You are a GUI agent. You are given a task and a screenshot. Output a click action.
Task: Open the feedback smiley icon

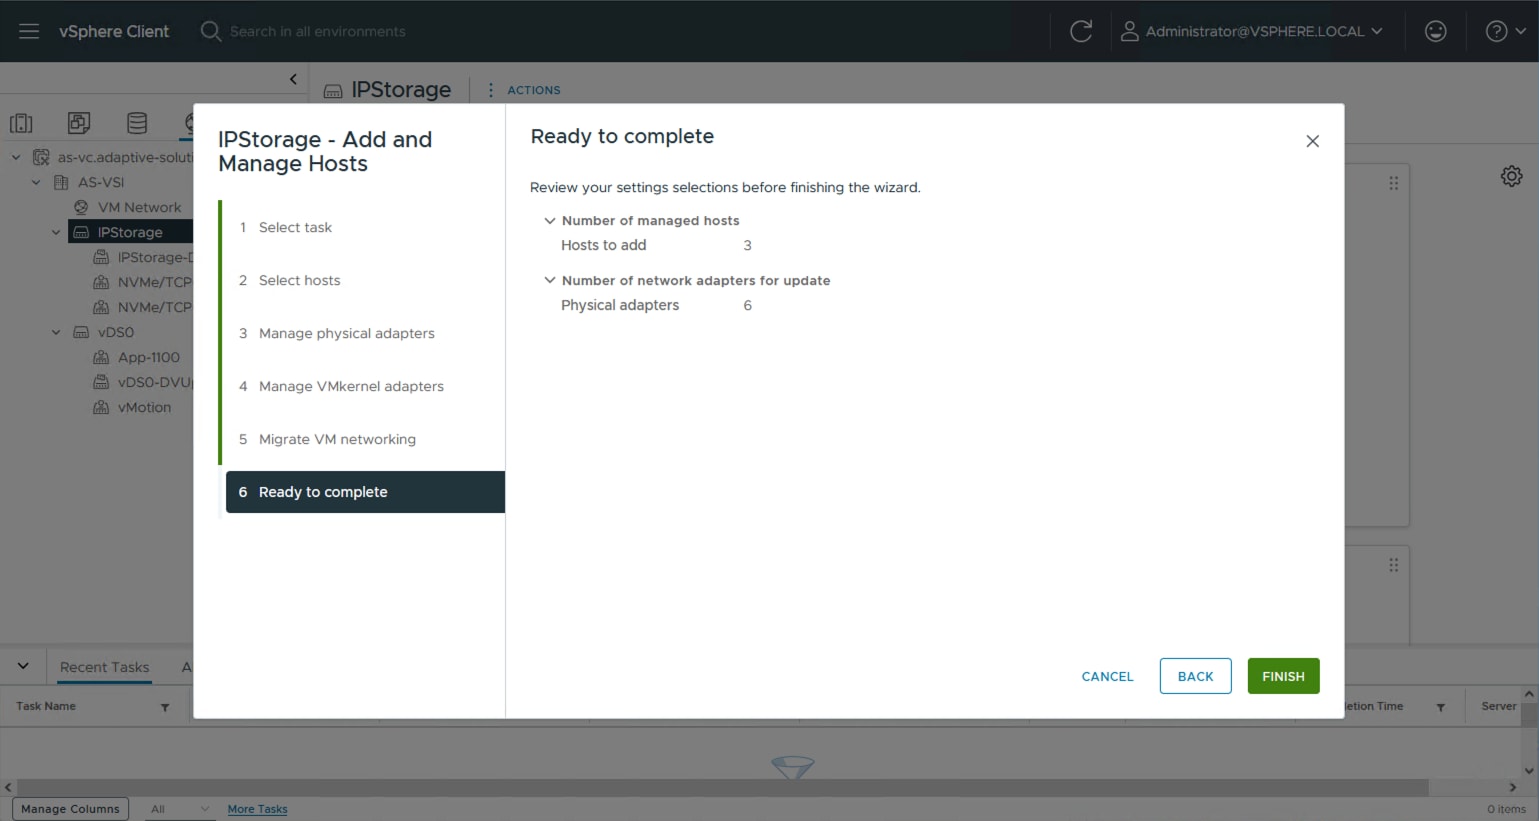[1435, 31]
